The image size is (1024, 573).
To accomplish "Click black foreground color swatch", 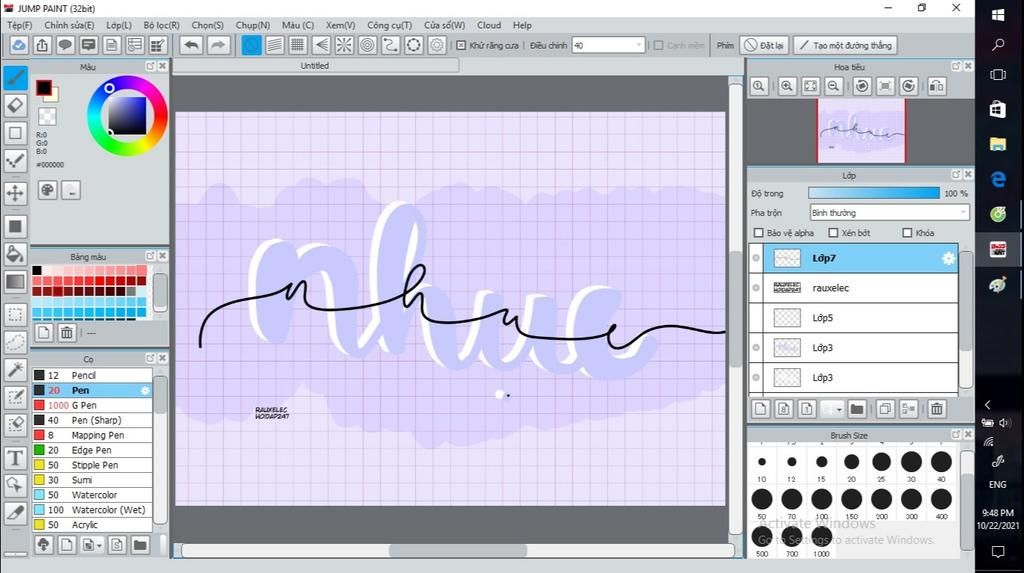I will click(43, 88).
